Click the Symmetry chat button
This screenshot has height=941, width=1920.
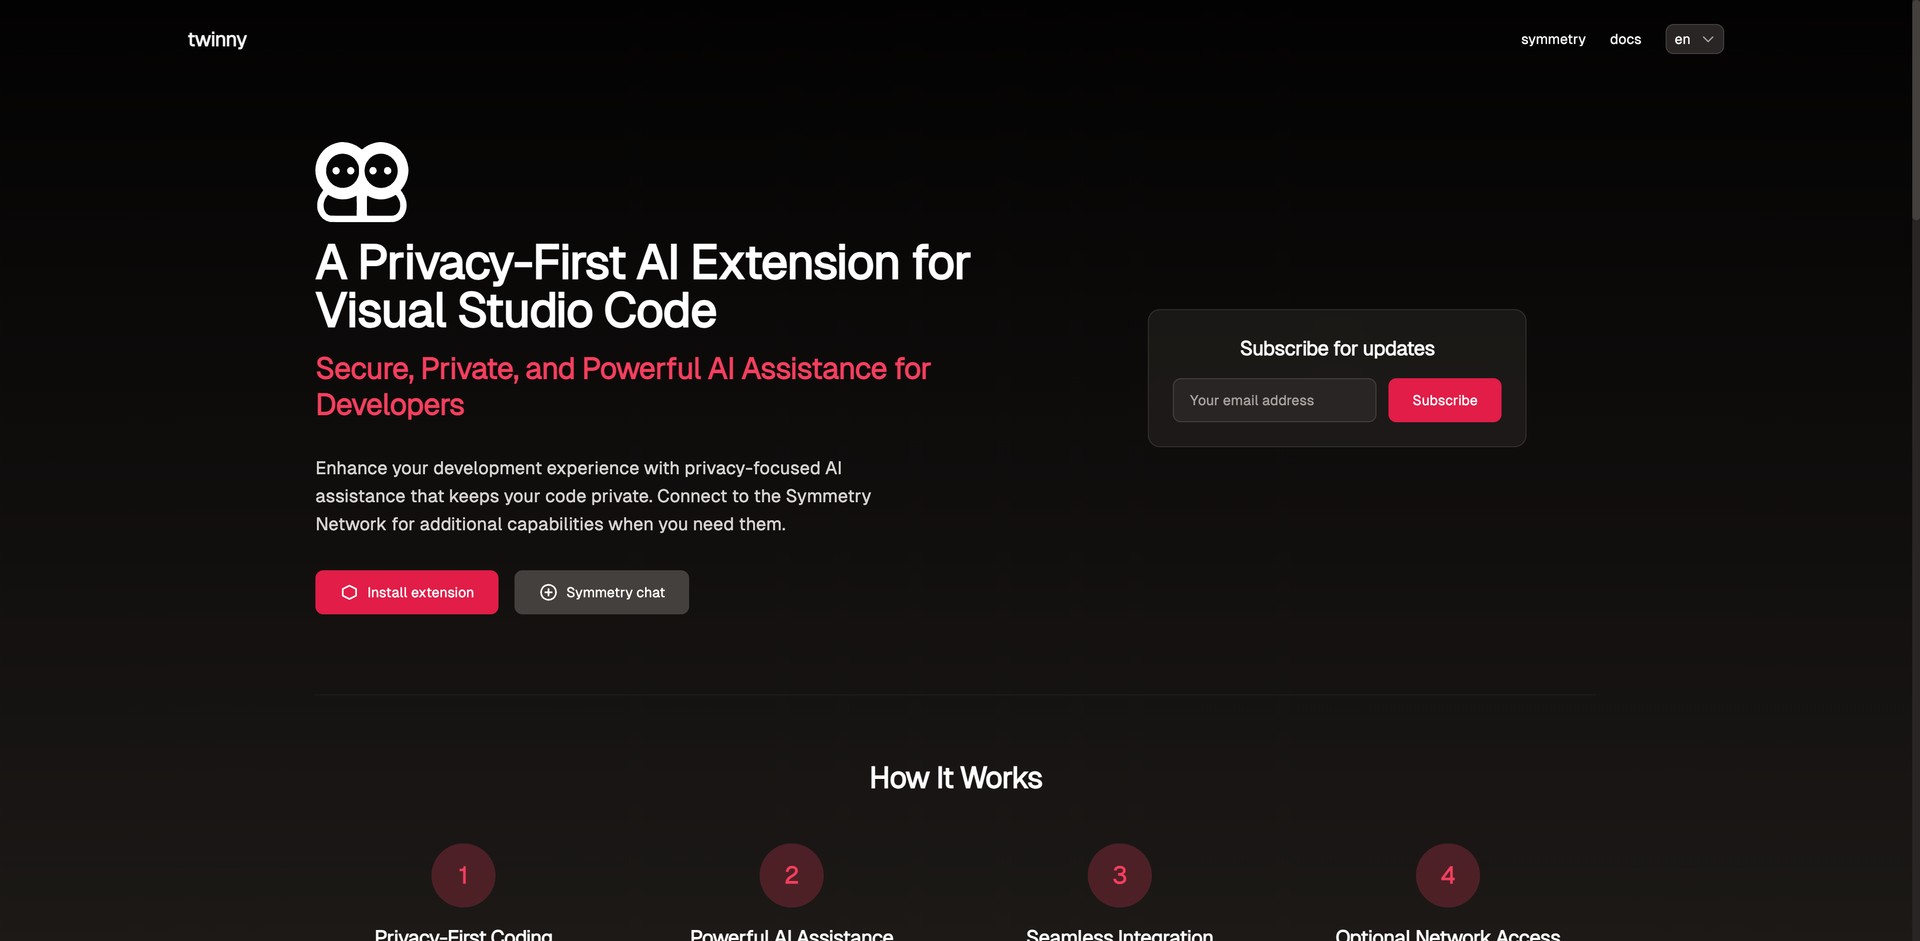pyautogui.click(x=601, y=592)
